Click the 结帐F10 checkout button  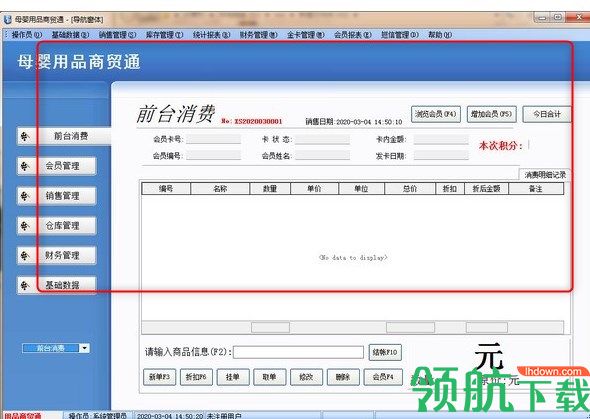click(x=385, y=352)
